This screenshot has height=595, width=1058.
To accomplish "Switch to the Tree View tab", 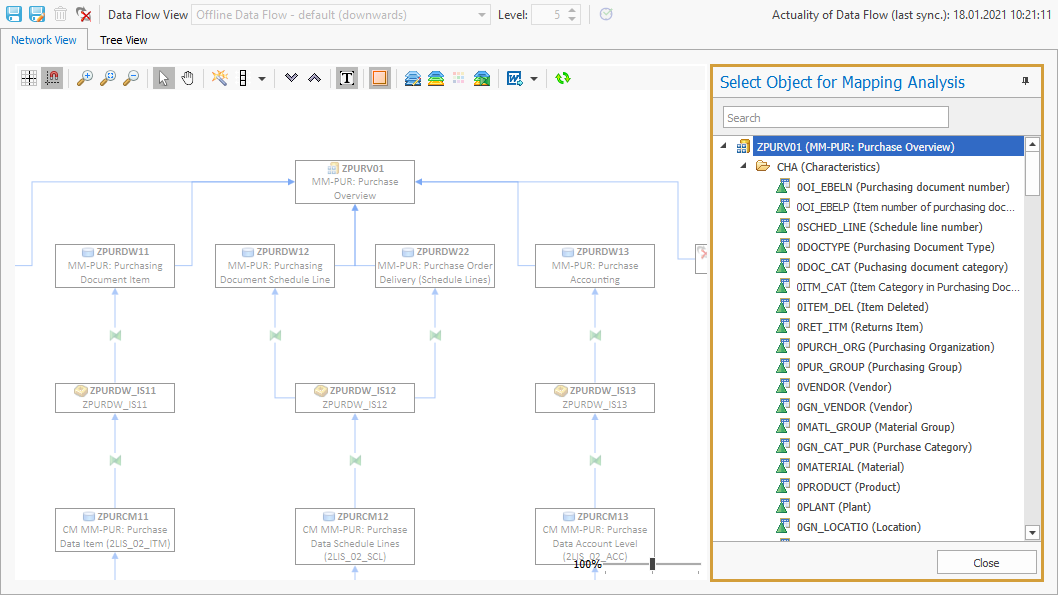I will pyautogui.click(x=124, y=40).
